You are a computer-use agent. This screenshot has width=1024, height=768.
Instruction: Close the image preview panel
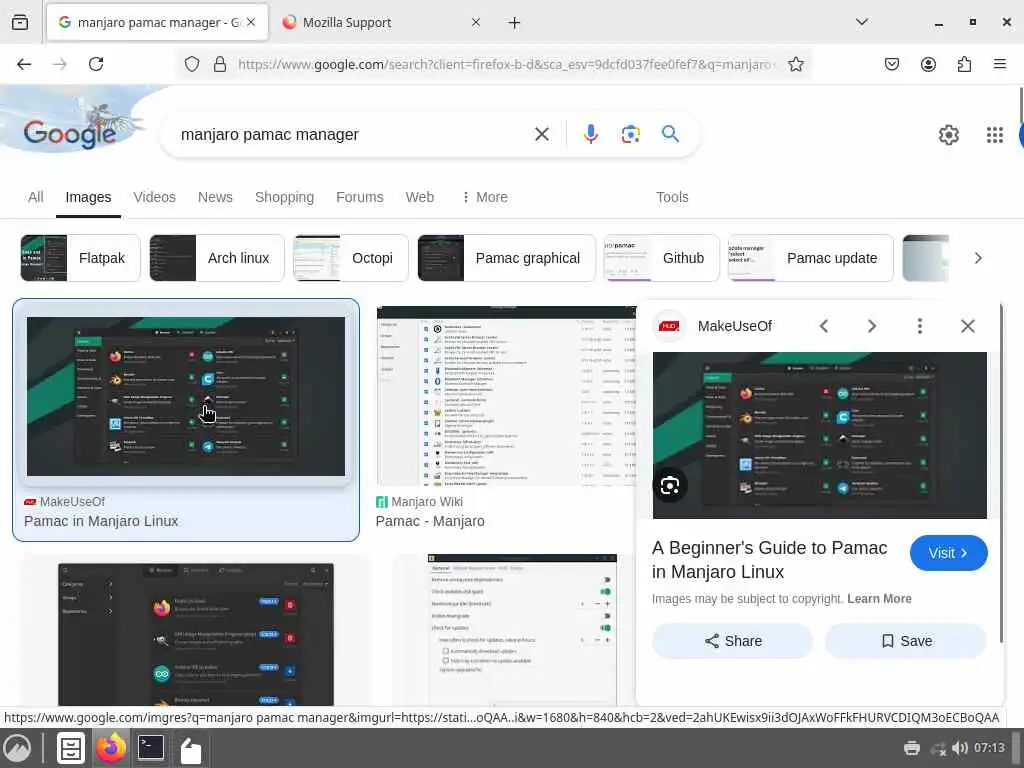coord(968,326)
